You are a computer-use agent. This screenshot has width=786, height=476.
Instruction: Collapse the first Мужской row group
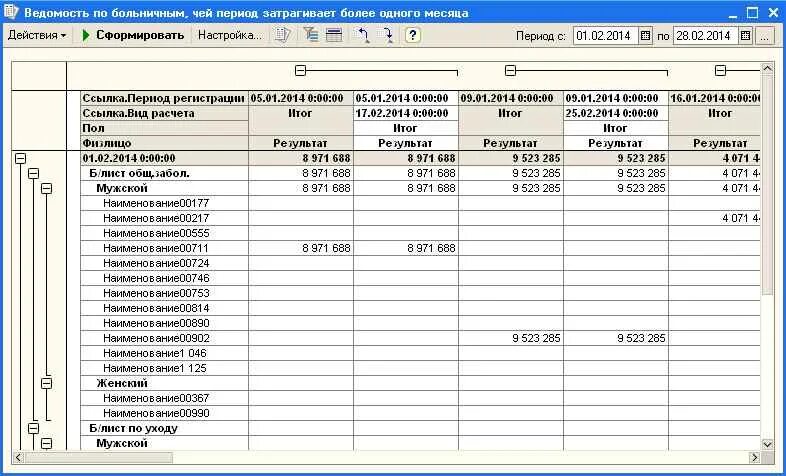point(47,188)
